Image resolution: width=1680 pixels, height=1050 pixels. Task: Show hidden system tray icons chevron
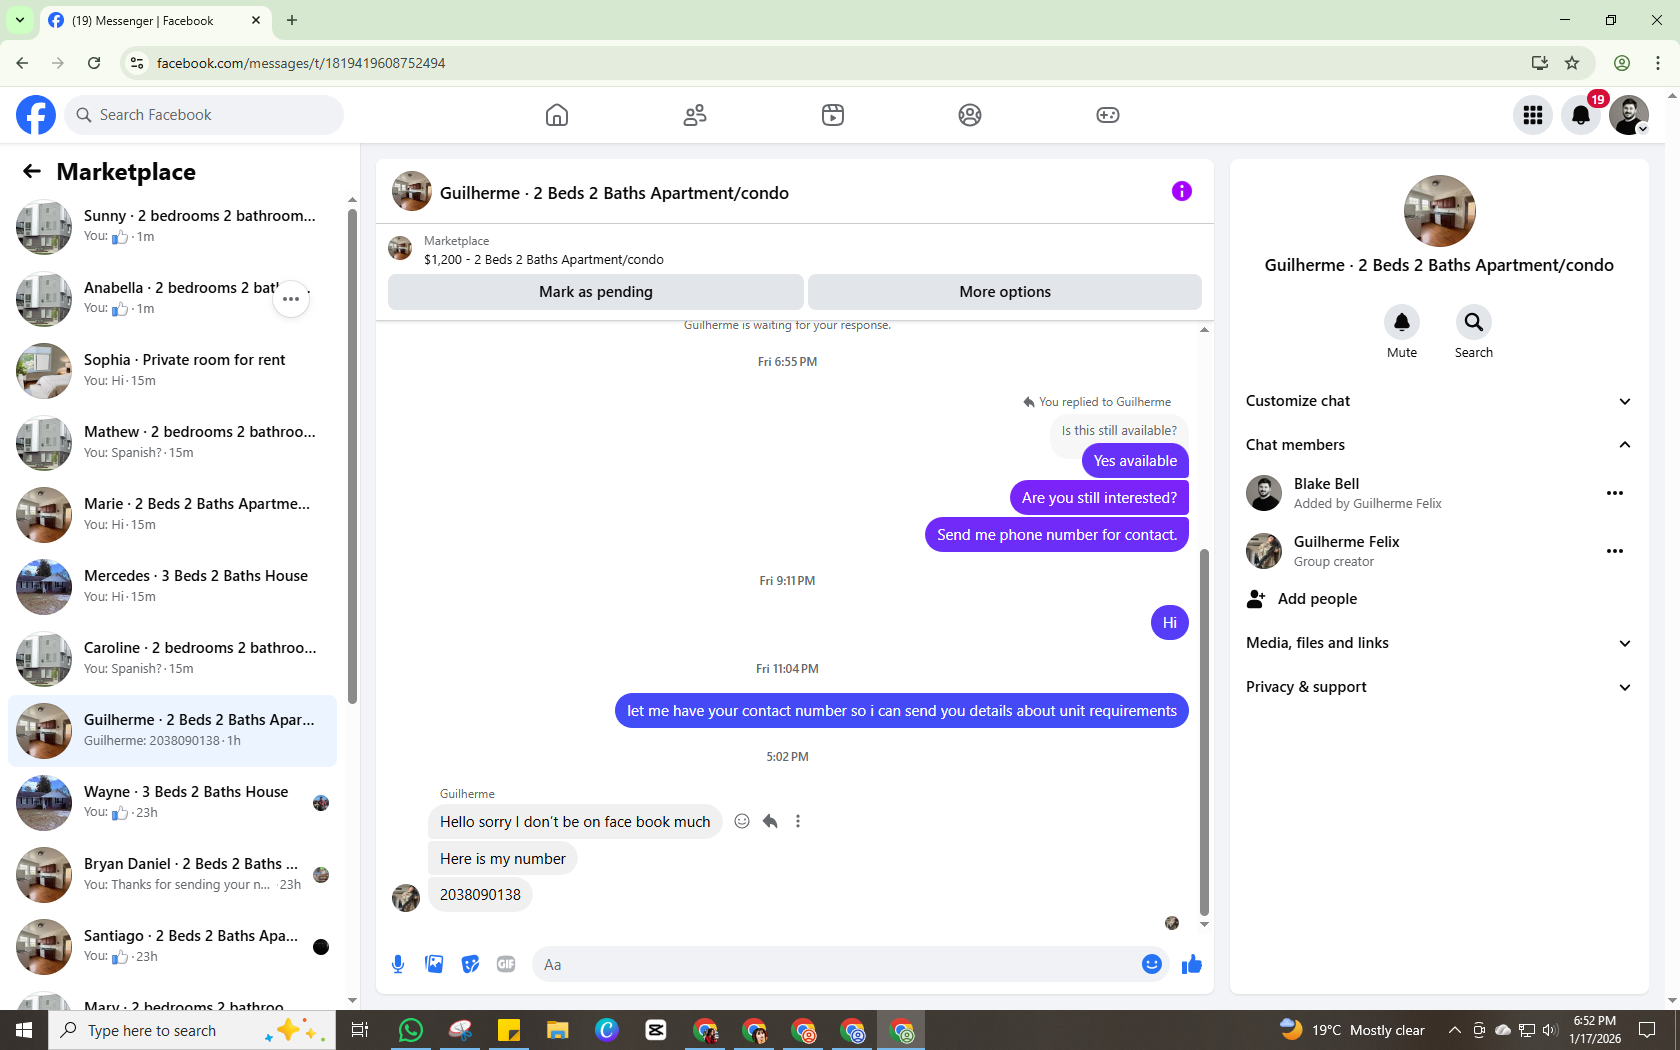[x=1455, y=1030]
